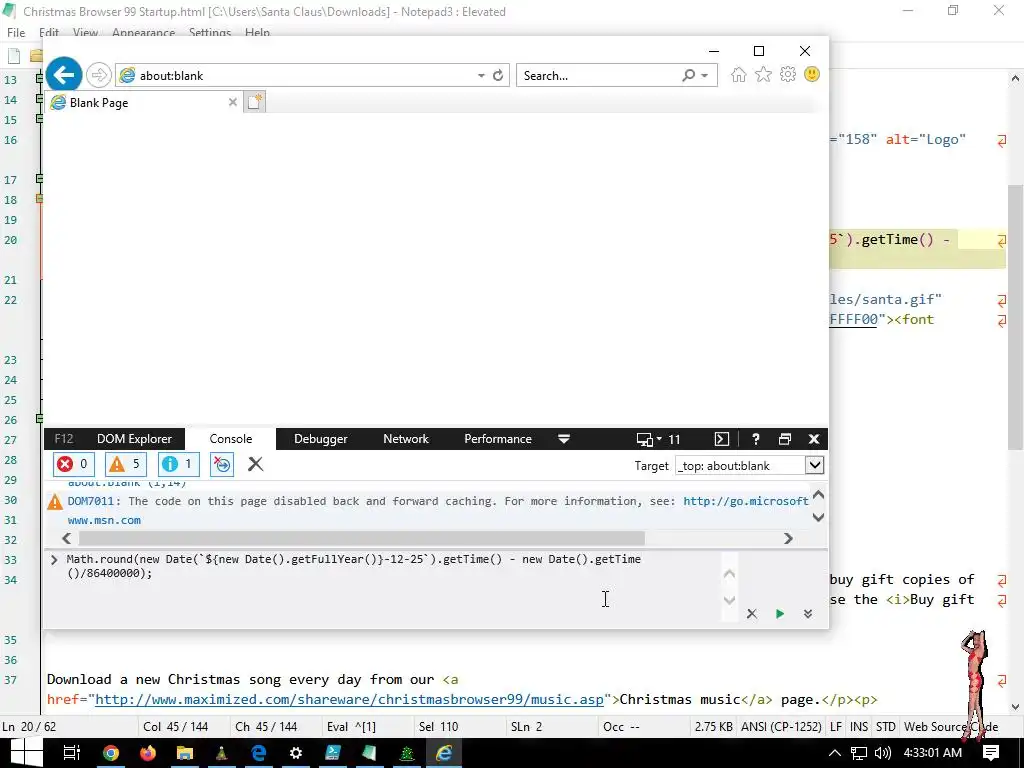Image resolution: width=1024 pixels, height=768 pixels.
Task: Click the show console icon in F12 toolbar
Action: pos(722,439)
